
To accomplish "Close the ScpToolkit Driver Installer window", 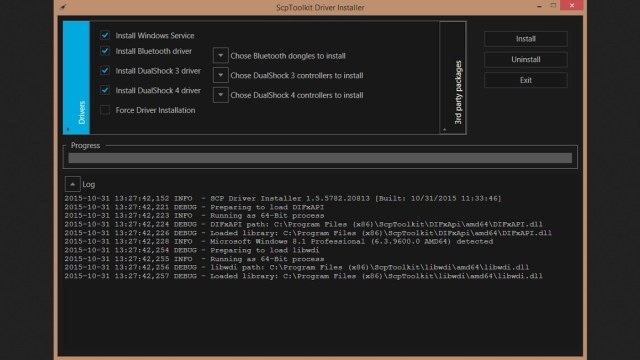I will click(x=572, y=5).
